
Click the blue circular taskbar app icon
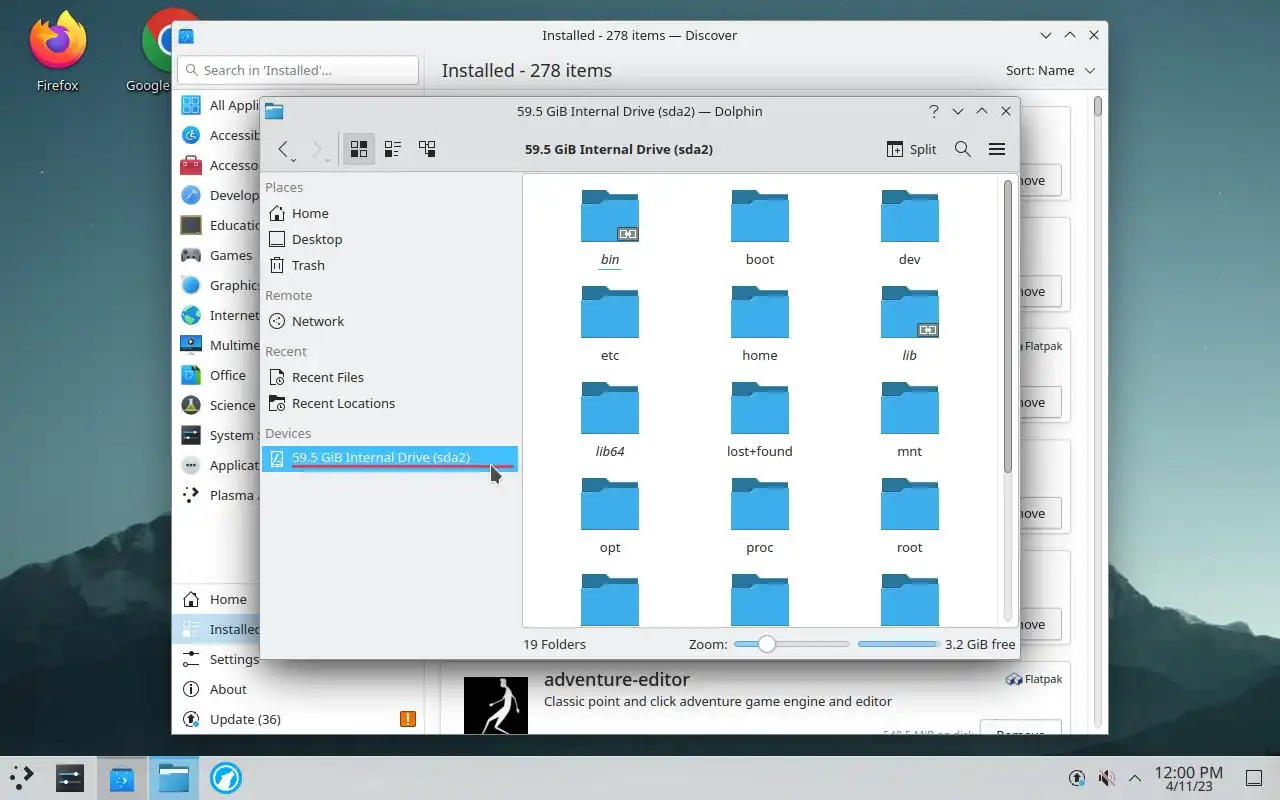(226, 777)
